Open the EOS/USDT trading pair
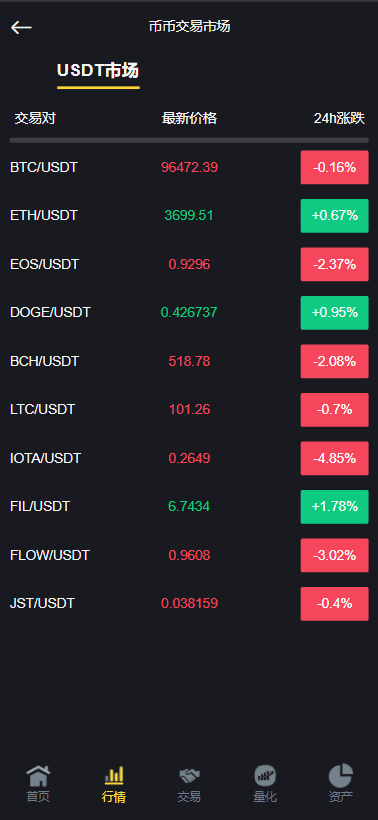Viewport: 378px width, 820px height. click(x=189, y=264)
